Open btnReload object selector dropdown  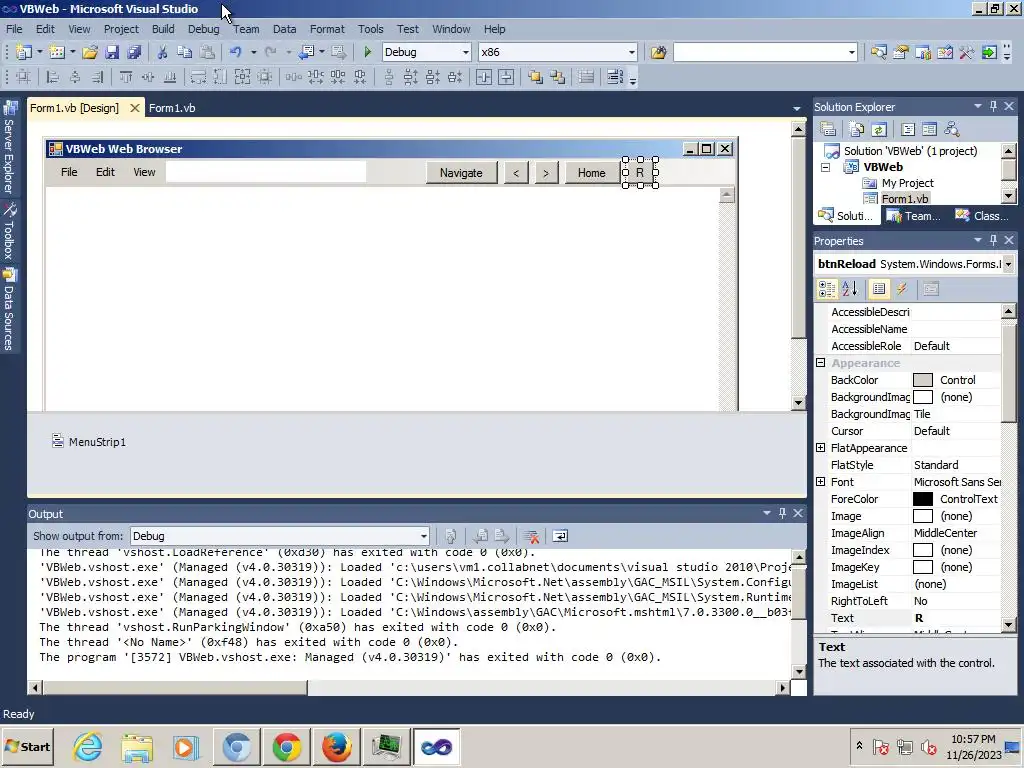coord(1008,264)
